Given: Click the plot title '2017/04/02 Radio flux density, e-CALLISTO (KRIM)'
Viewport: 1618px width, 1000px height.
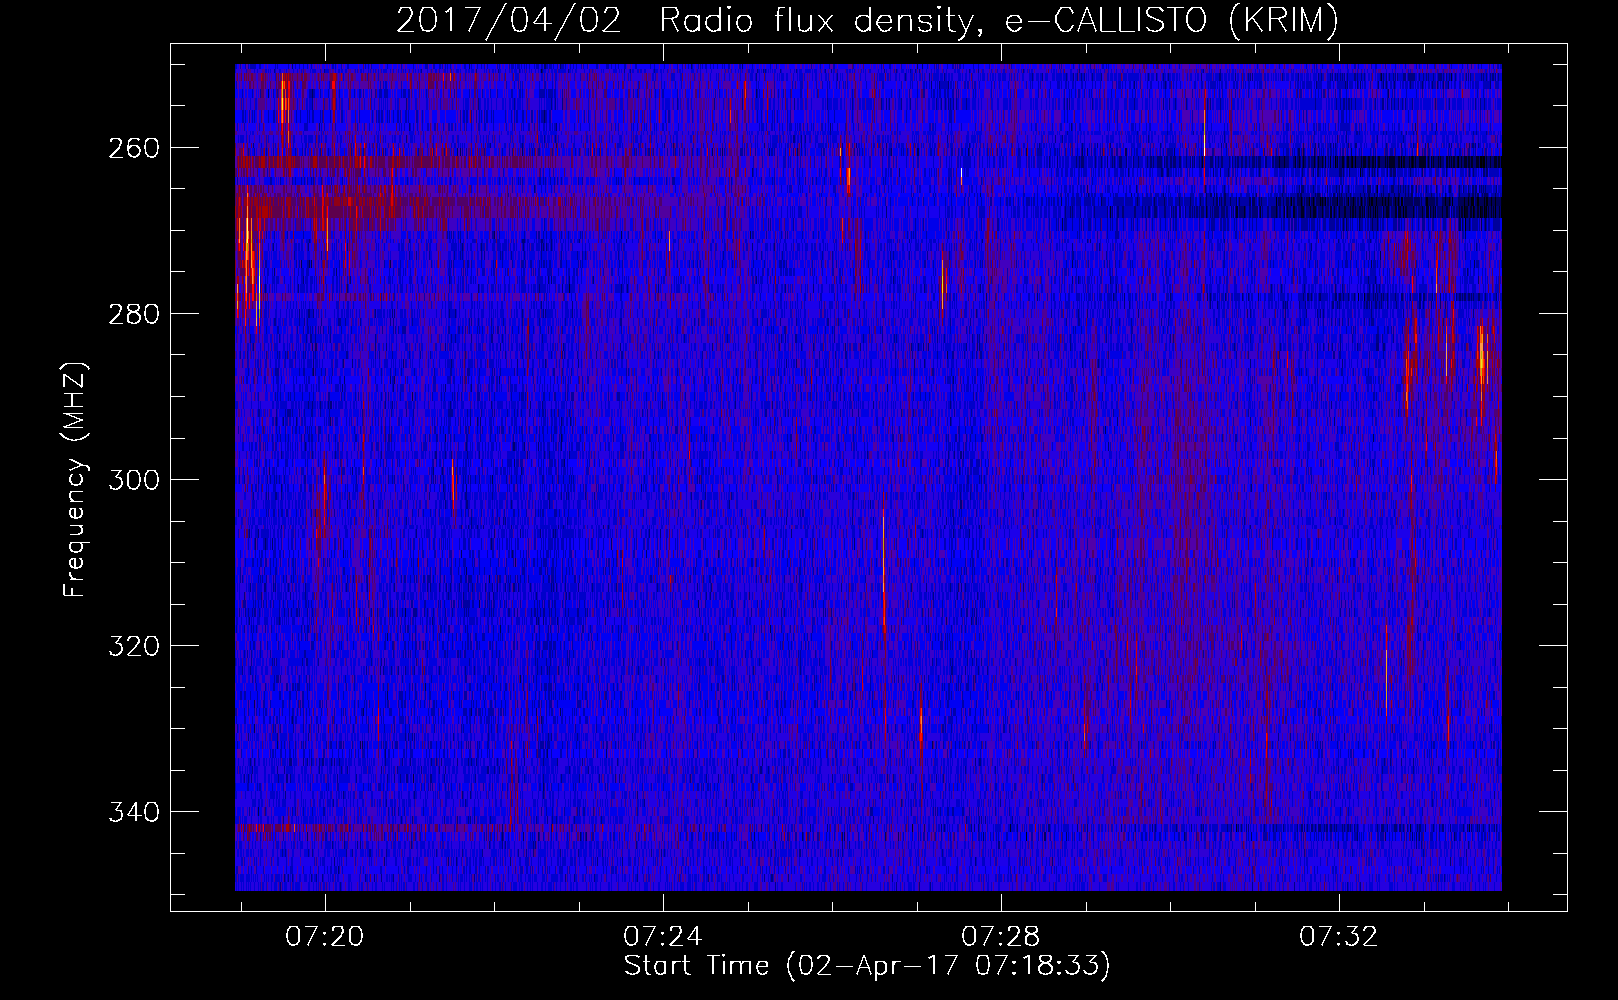Looking at the screenshot, I should coord(867,21).
